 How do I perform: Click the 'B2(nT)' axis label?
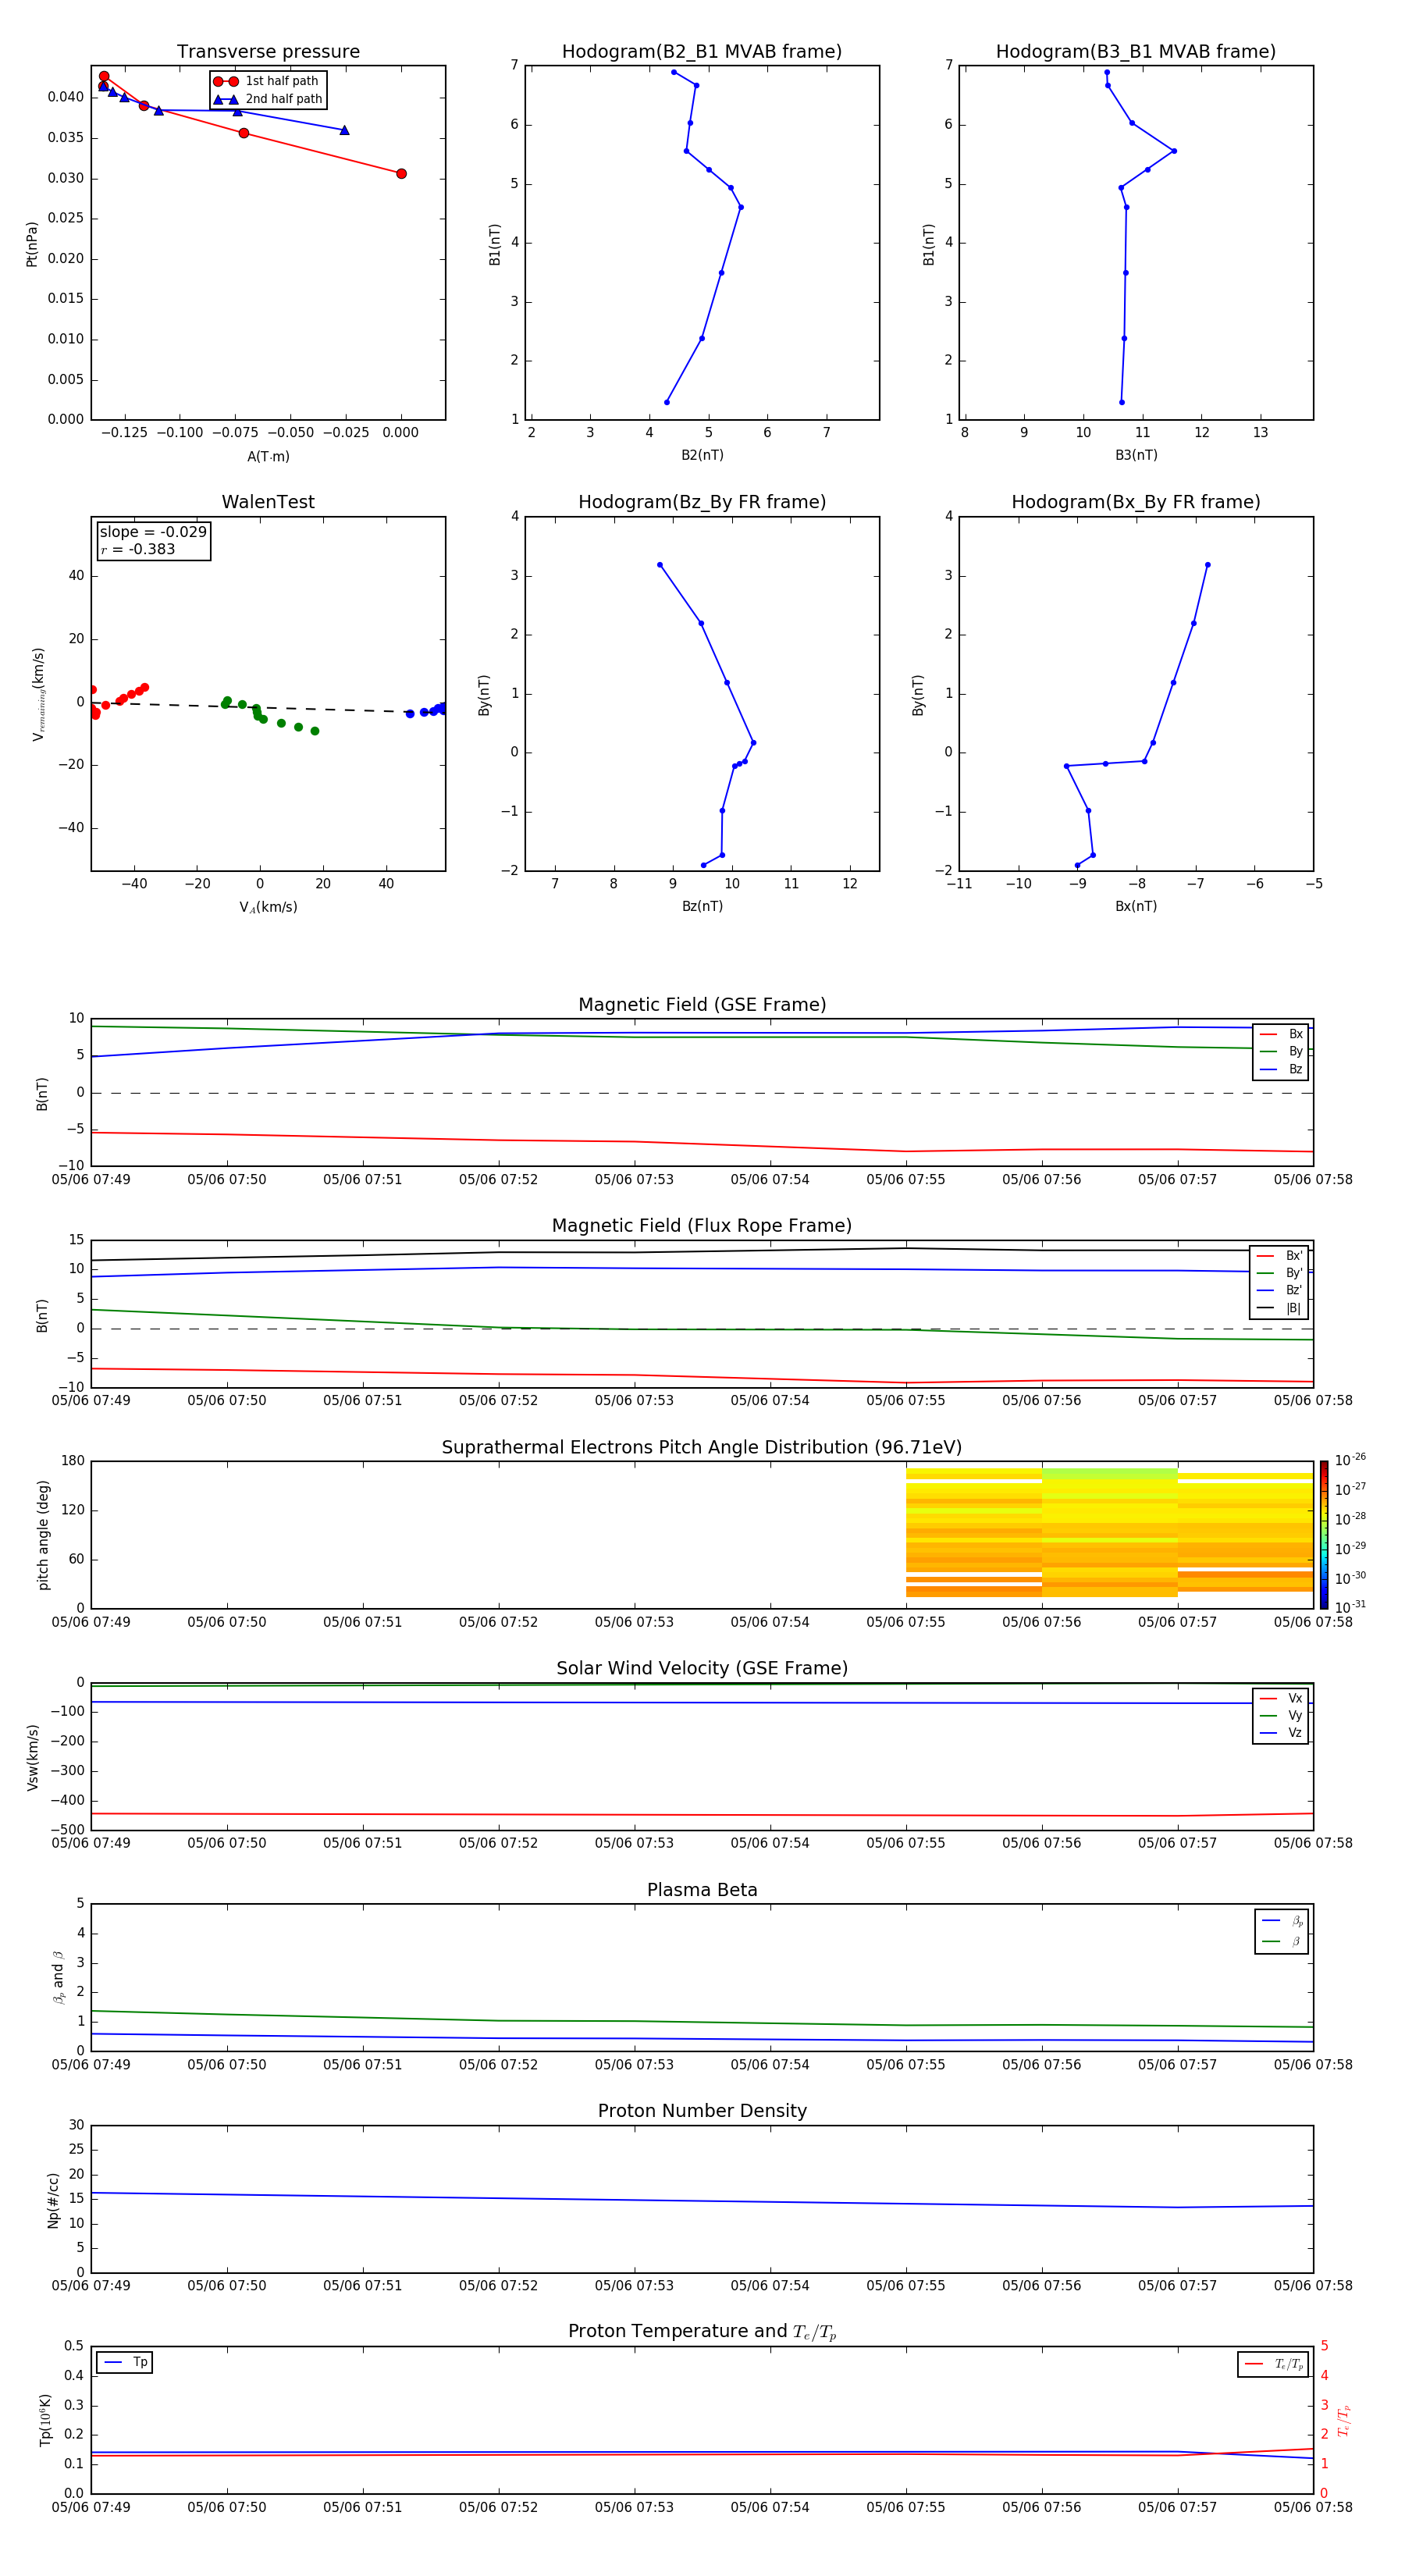(x=702, y=455)
